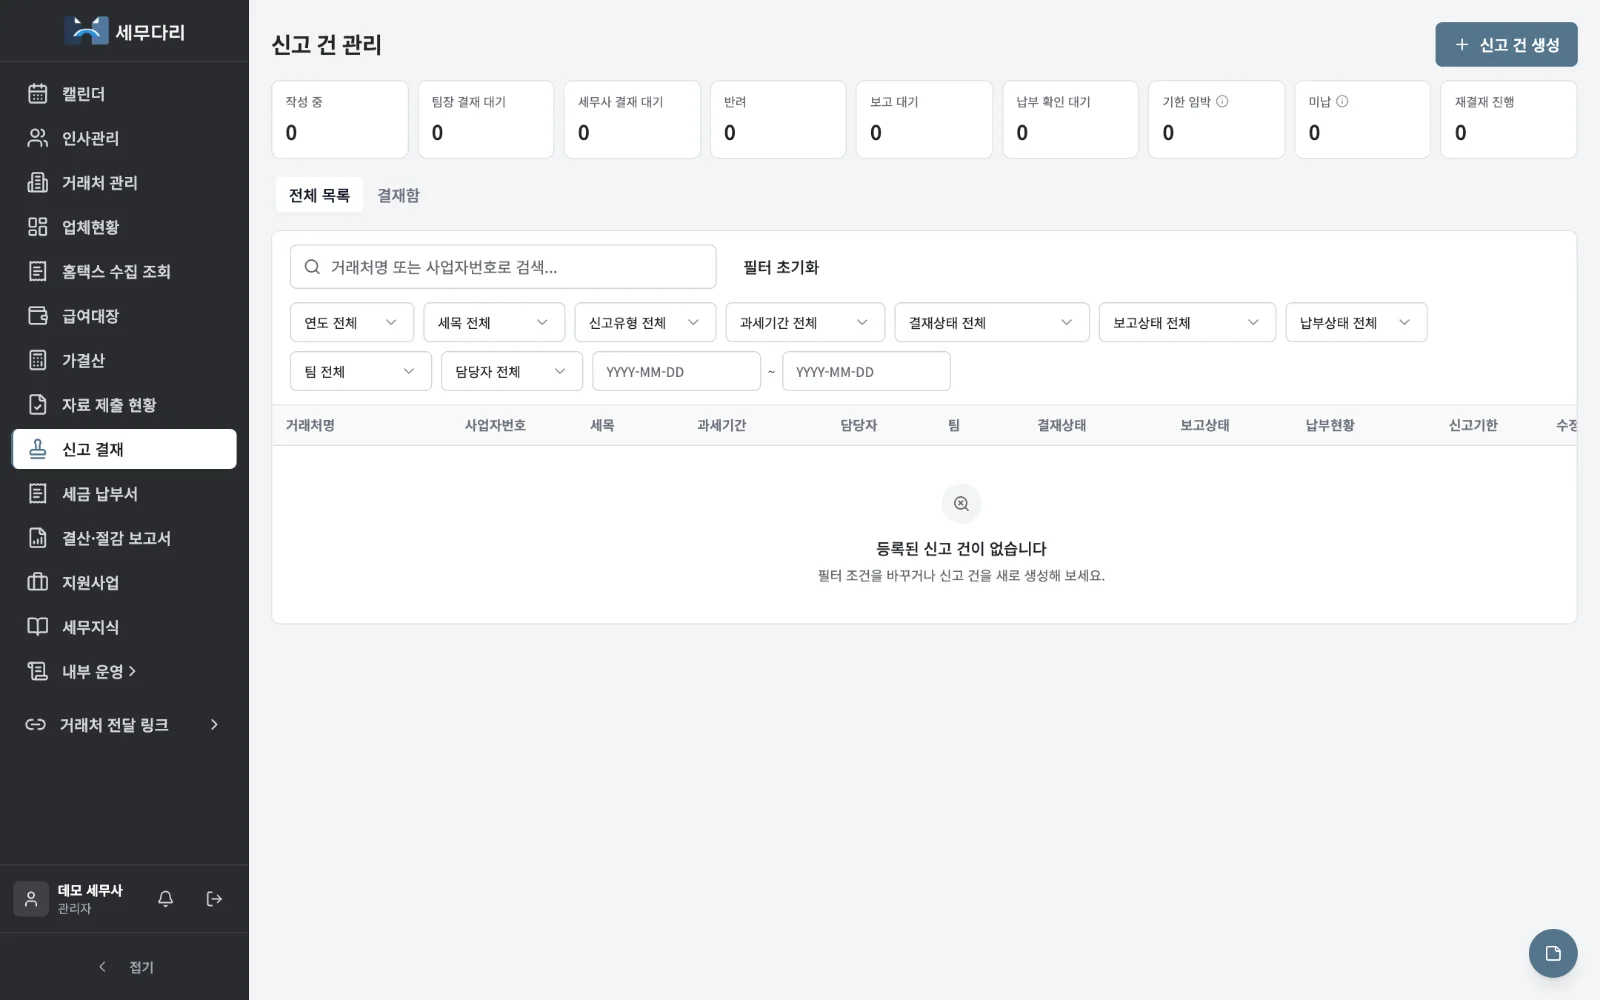Open the 담당자 전체 dropdown
The width and height of the screenshot is (1600, 1000).
pyautogui.click(x=512, y=371)
